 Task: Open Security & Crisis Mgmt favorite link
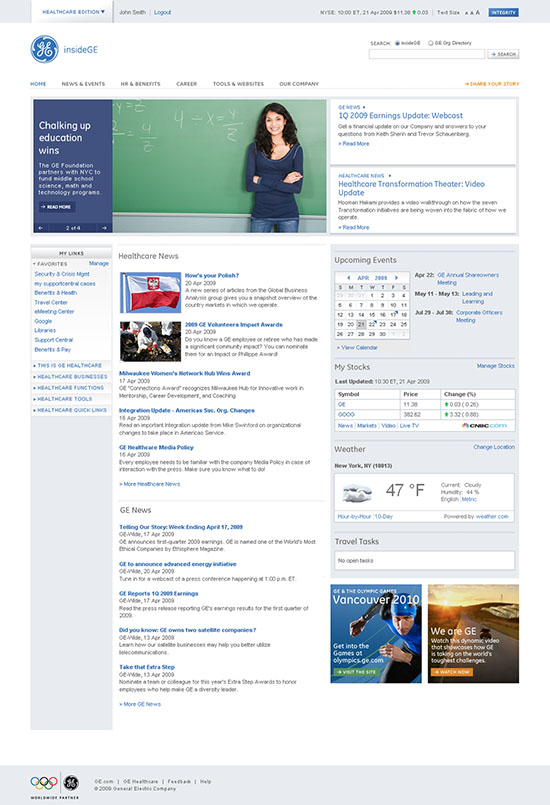[62, 274]
